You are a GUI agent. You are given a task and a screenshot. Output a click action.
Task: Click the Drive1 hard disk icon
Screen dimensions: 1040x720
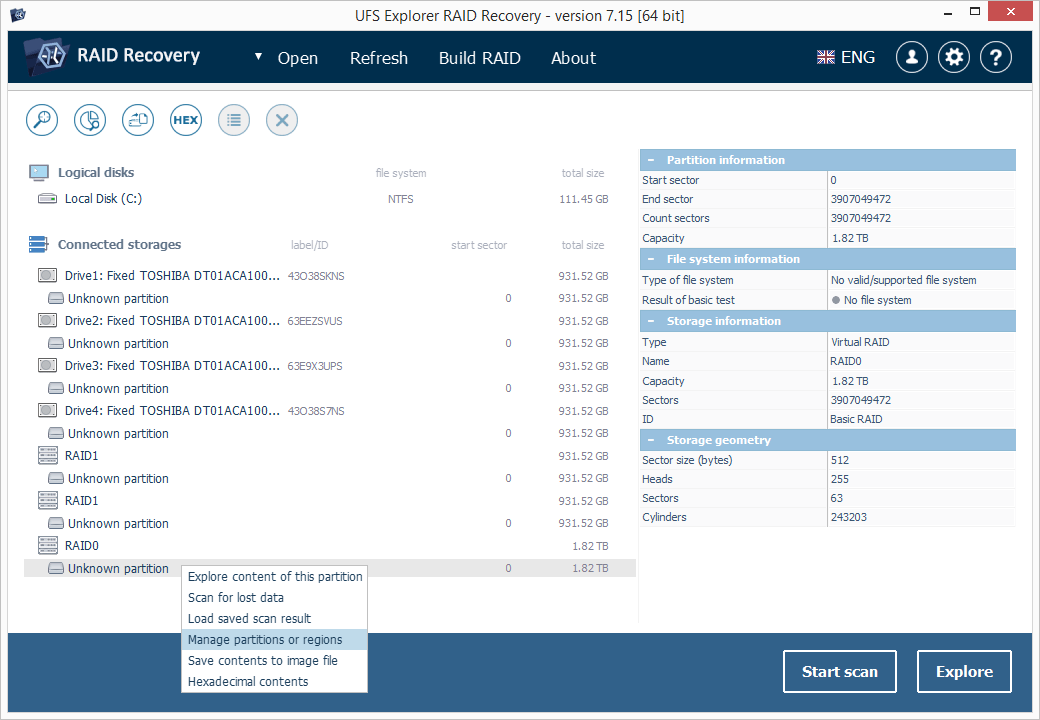[47, 275]
